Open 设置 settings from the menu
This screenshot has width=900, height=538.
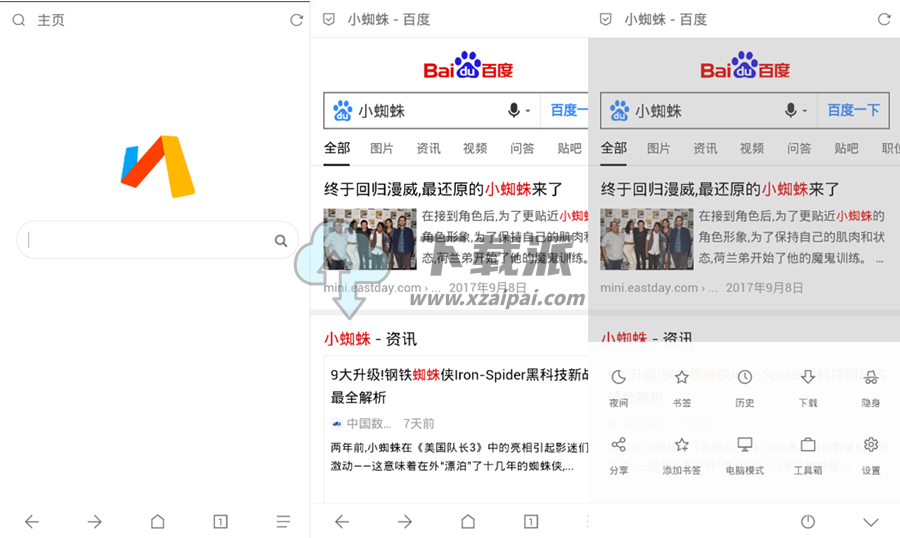tap(871, 455)
